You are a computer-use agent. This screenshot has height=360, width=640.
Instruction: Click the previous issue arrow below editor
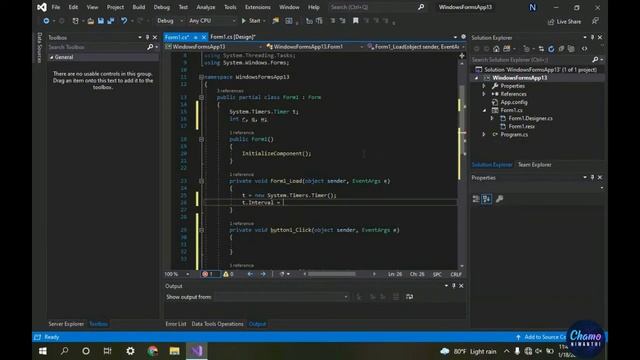click(250, 274)
